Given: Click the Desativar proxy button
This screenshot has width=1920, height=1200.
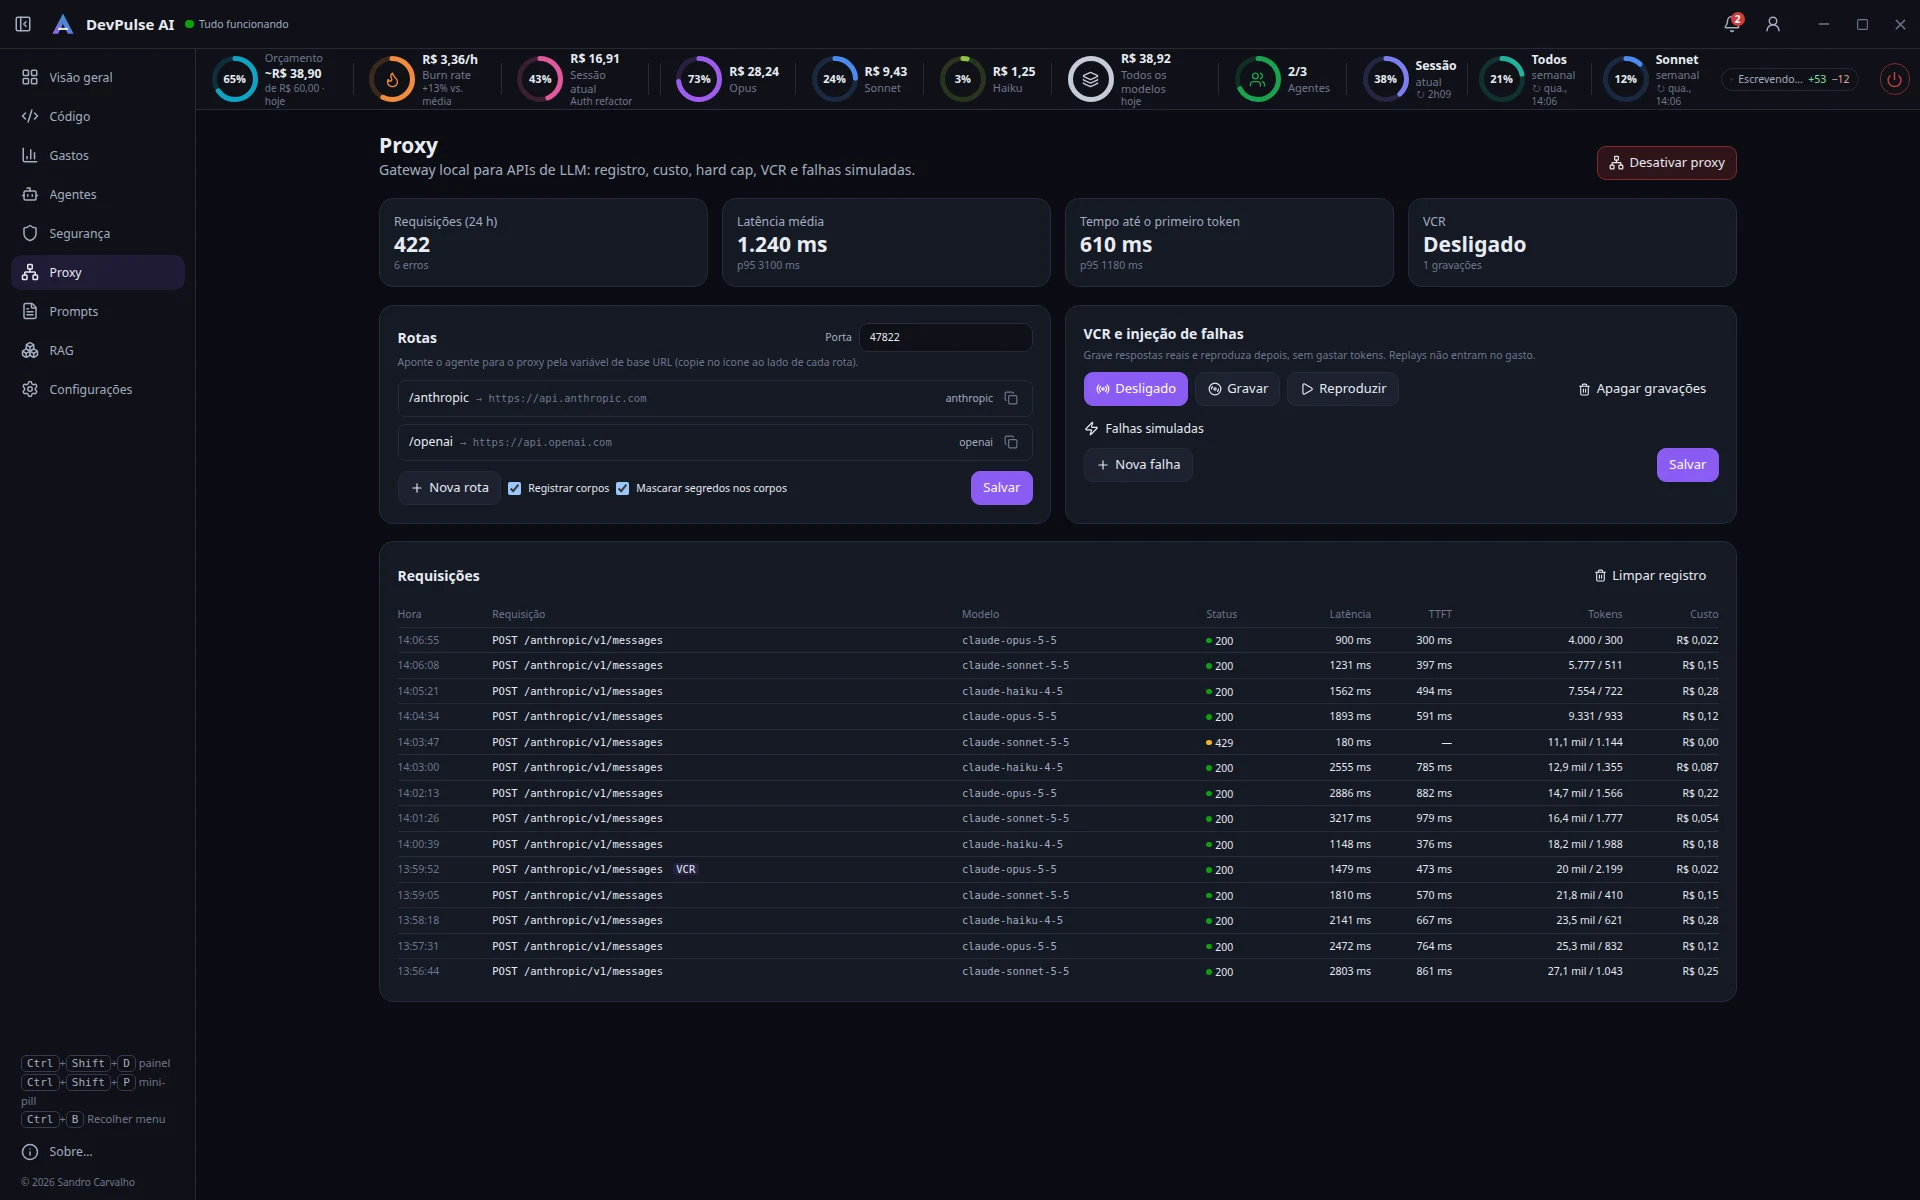Looking at the screenshot, I should click(1666, 163).
